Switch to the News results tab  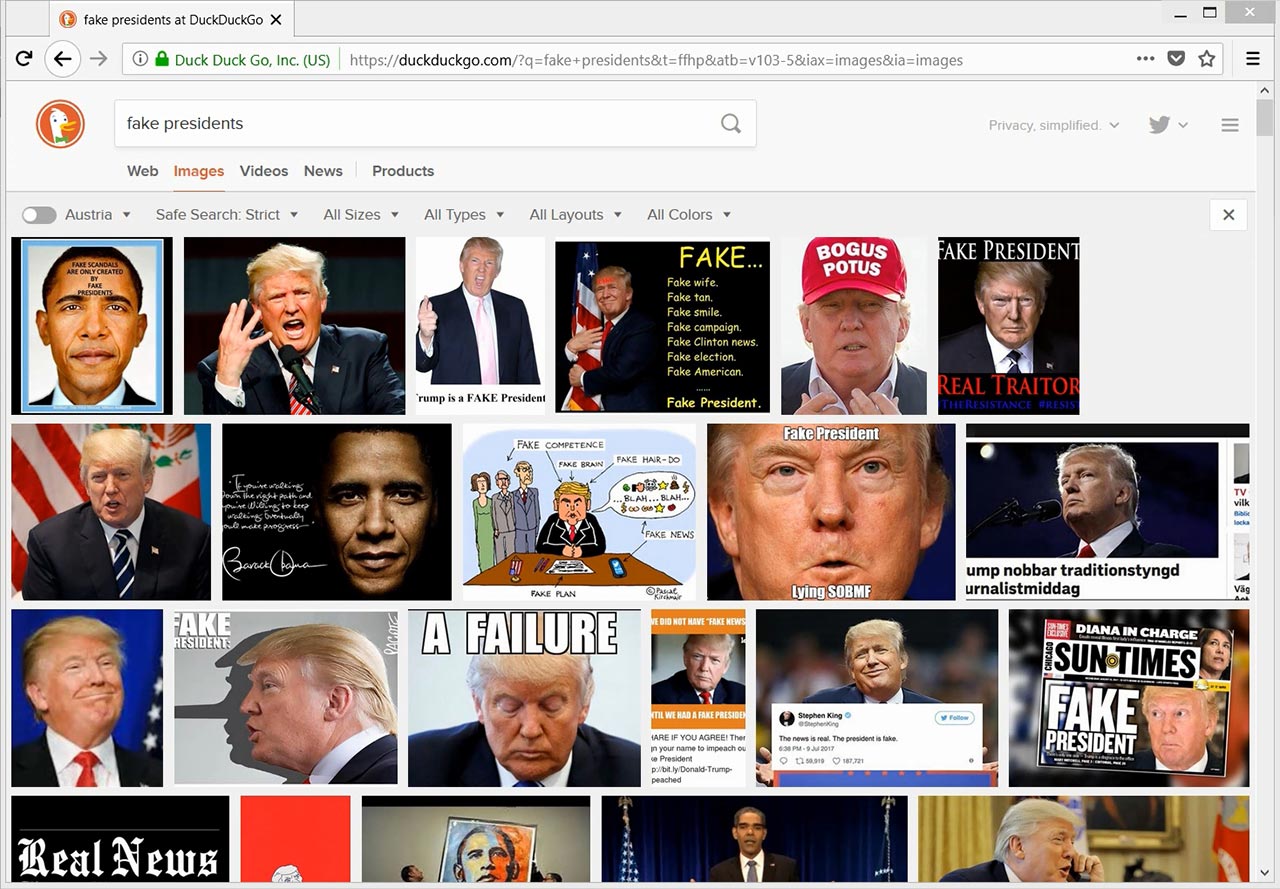[x=323, y=171]
